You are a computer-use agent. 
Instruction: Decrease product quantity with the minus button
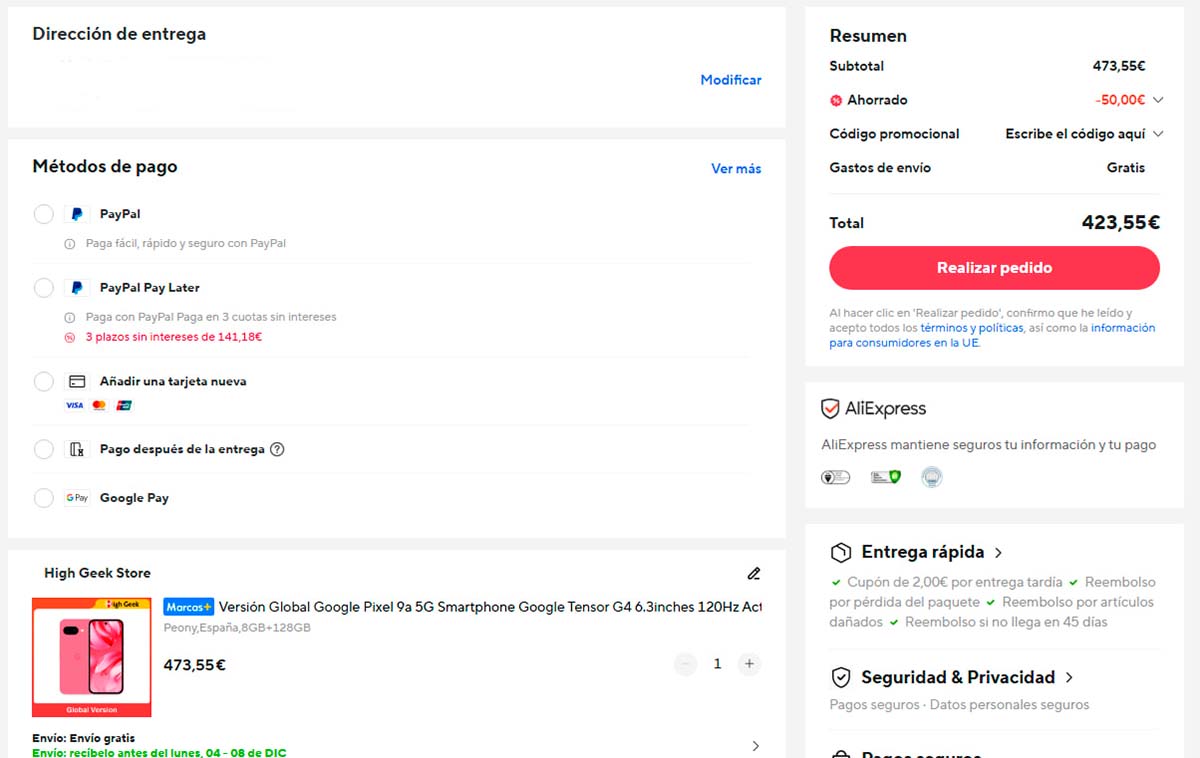point(685,664)
